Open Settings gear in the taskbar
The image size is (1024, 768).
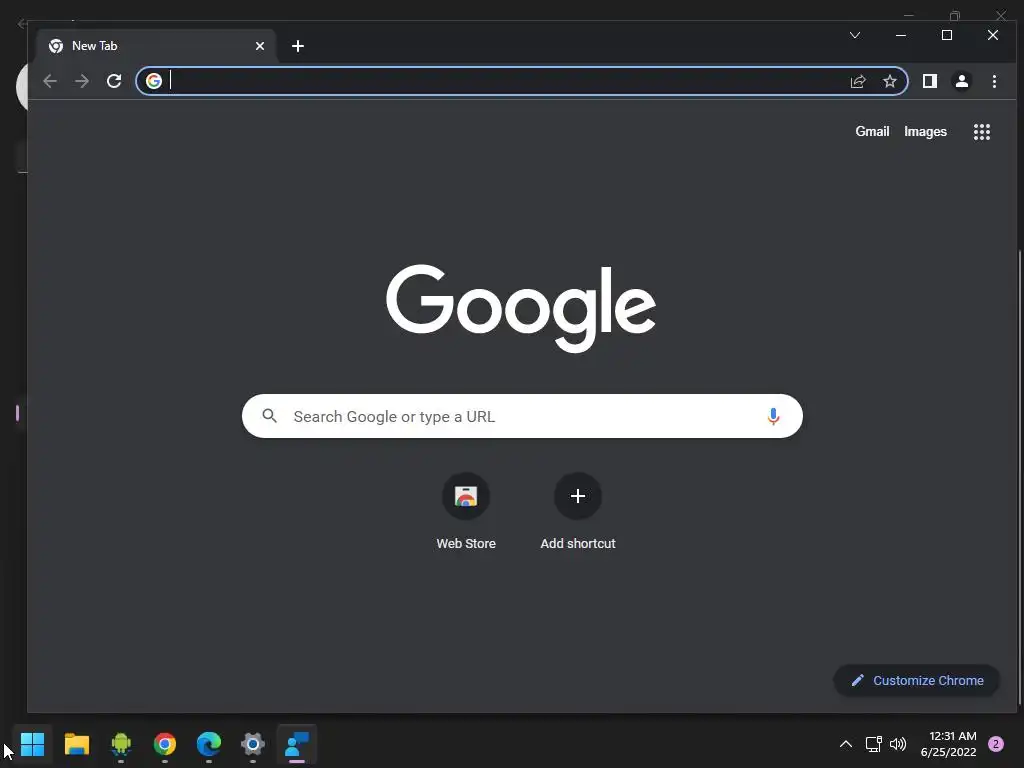253,744
